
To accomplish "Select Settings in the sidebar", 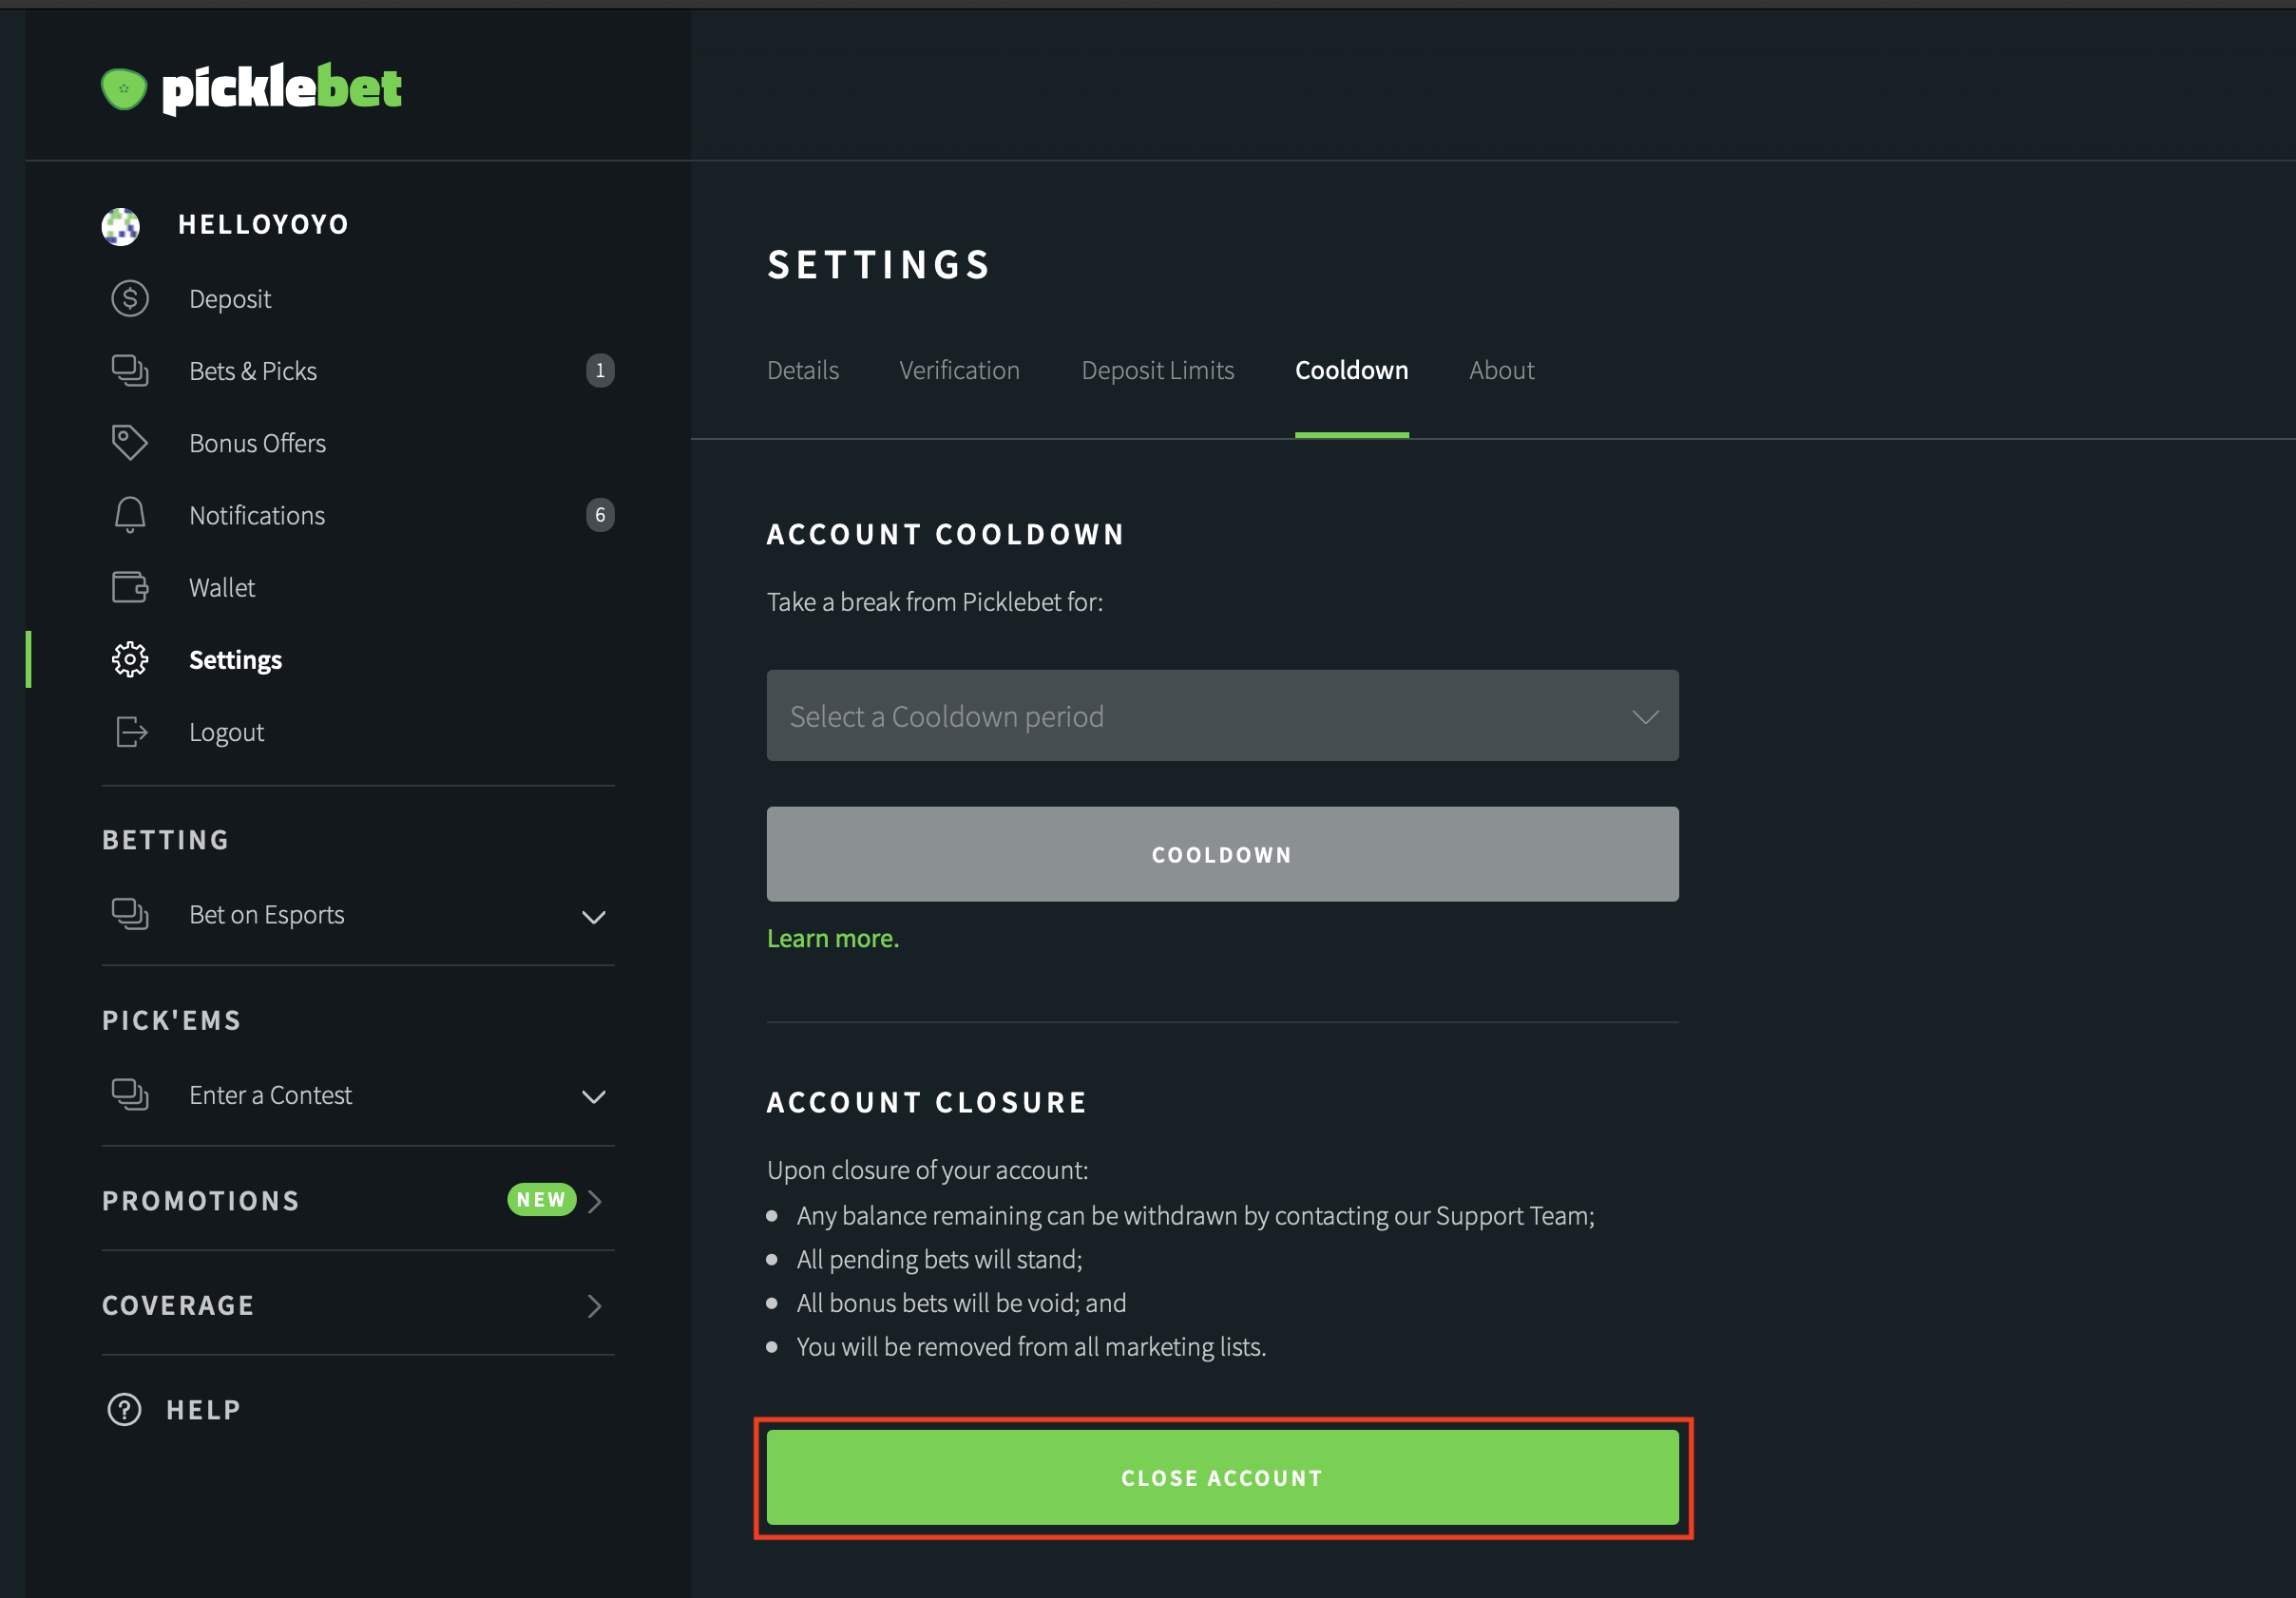I will pos(236,660).
